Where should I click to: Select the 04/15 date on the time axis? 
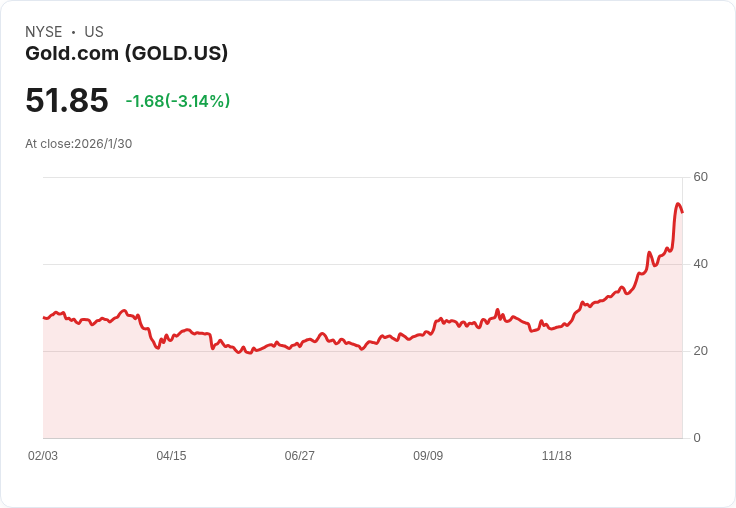[x=171, y=456]
